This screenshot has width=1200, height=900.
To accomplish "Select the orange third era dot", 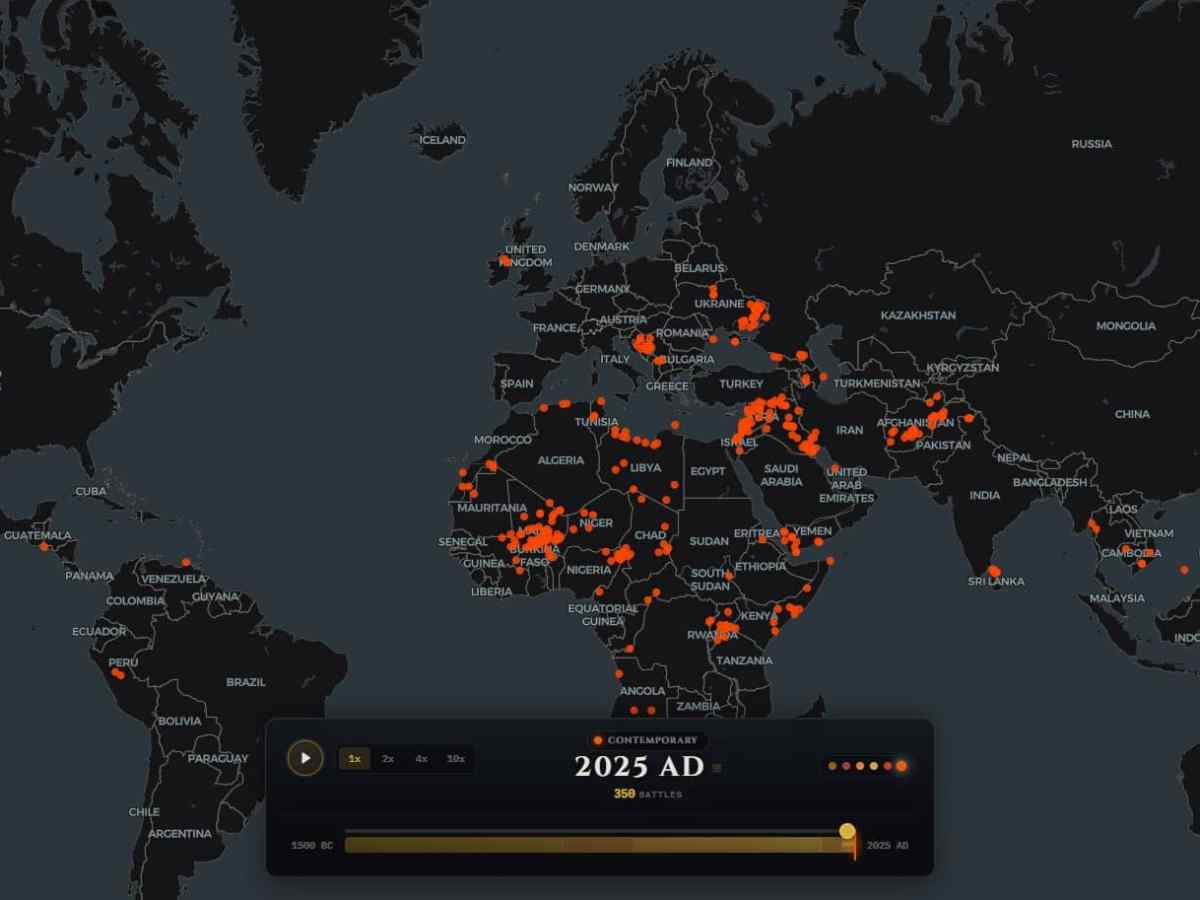I will pyautogui.click(x=860, y=765).
